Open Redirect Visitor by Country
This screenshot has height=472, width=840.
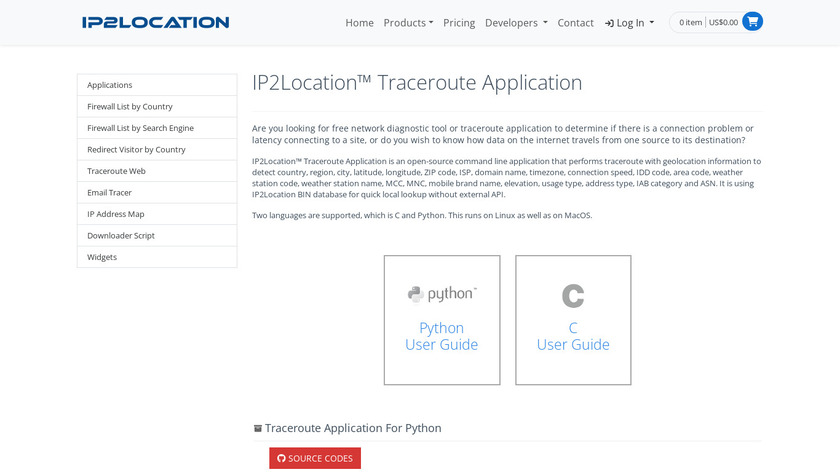point(157,149)
